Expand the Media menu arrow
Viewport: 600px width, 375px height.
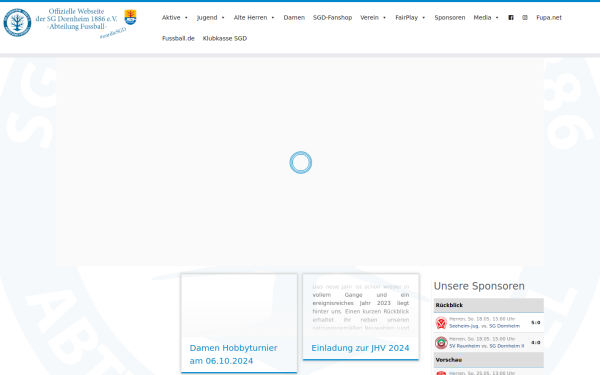click(x=497, y=18)
